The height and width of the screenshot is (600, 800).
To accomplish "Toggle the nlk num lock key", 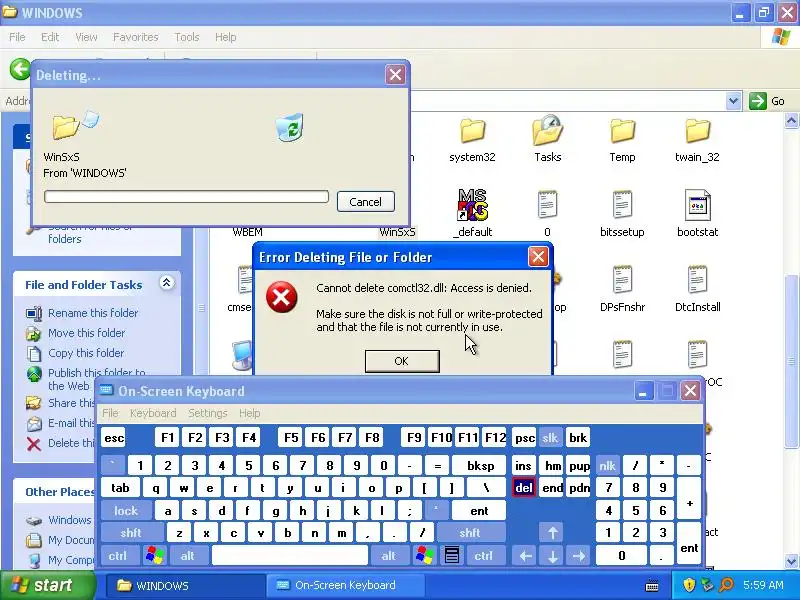I will click(607, 465).
